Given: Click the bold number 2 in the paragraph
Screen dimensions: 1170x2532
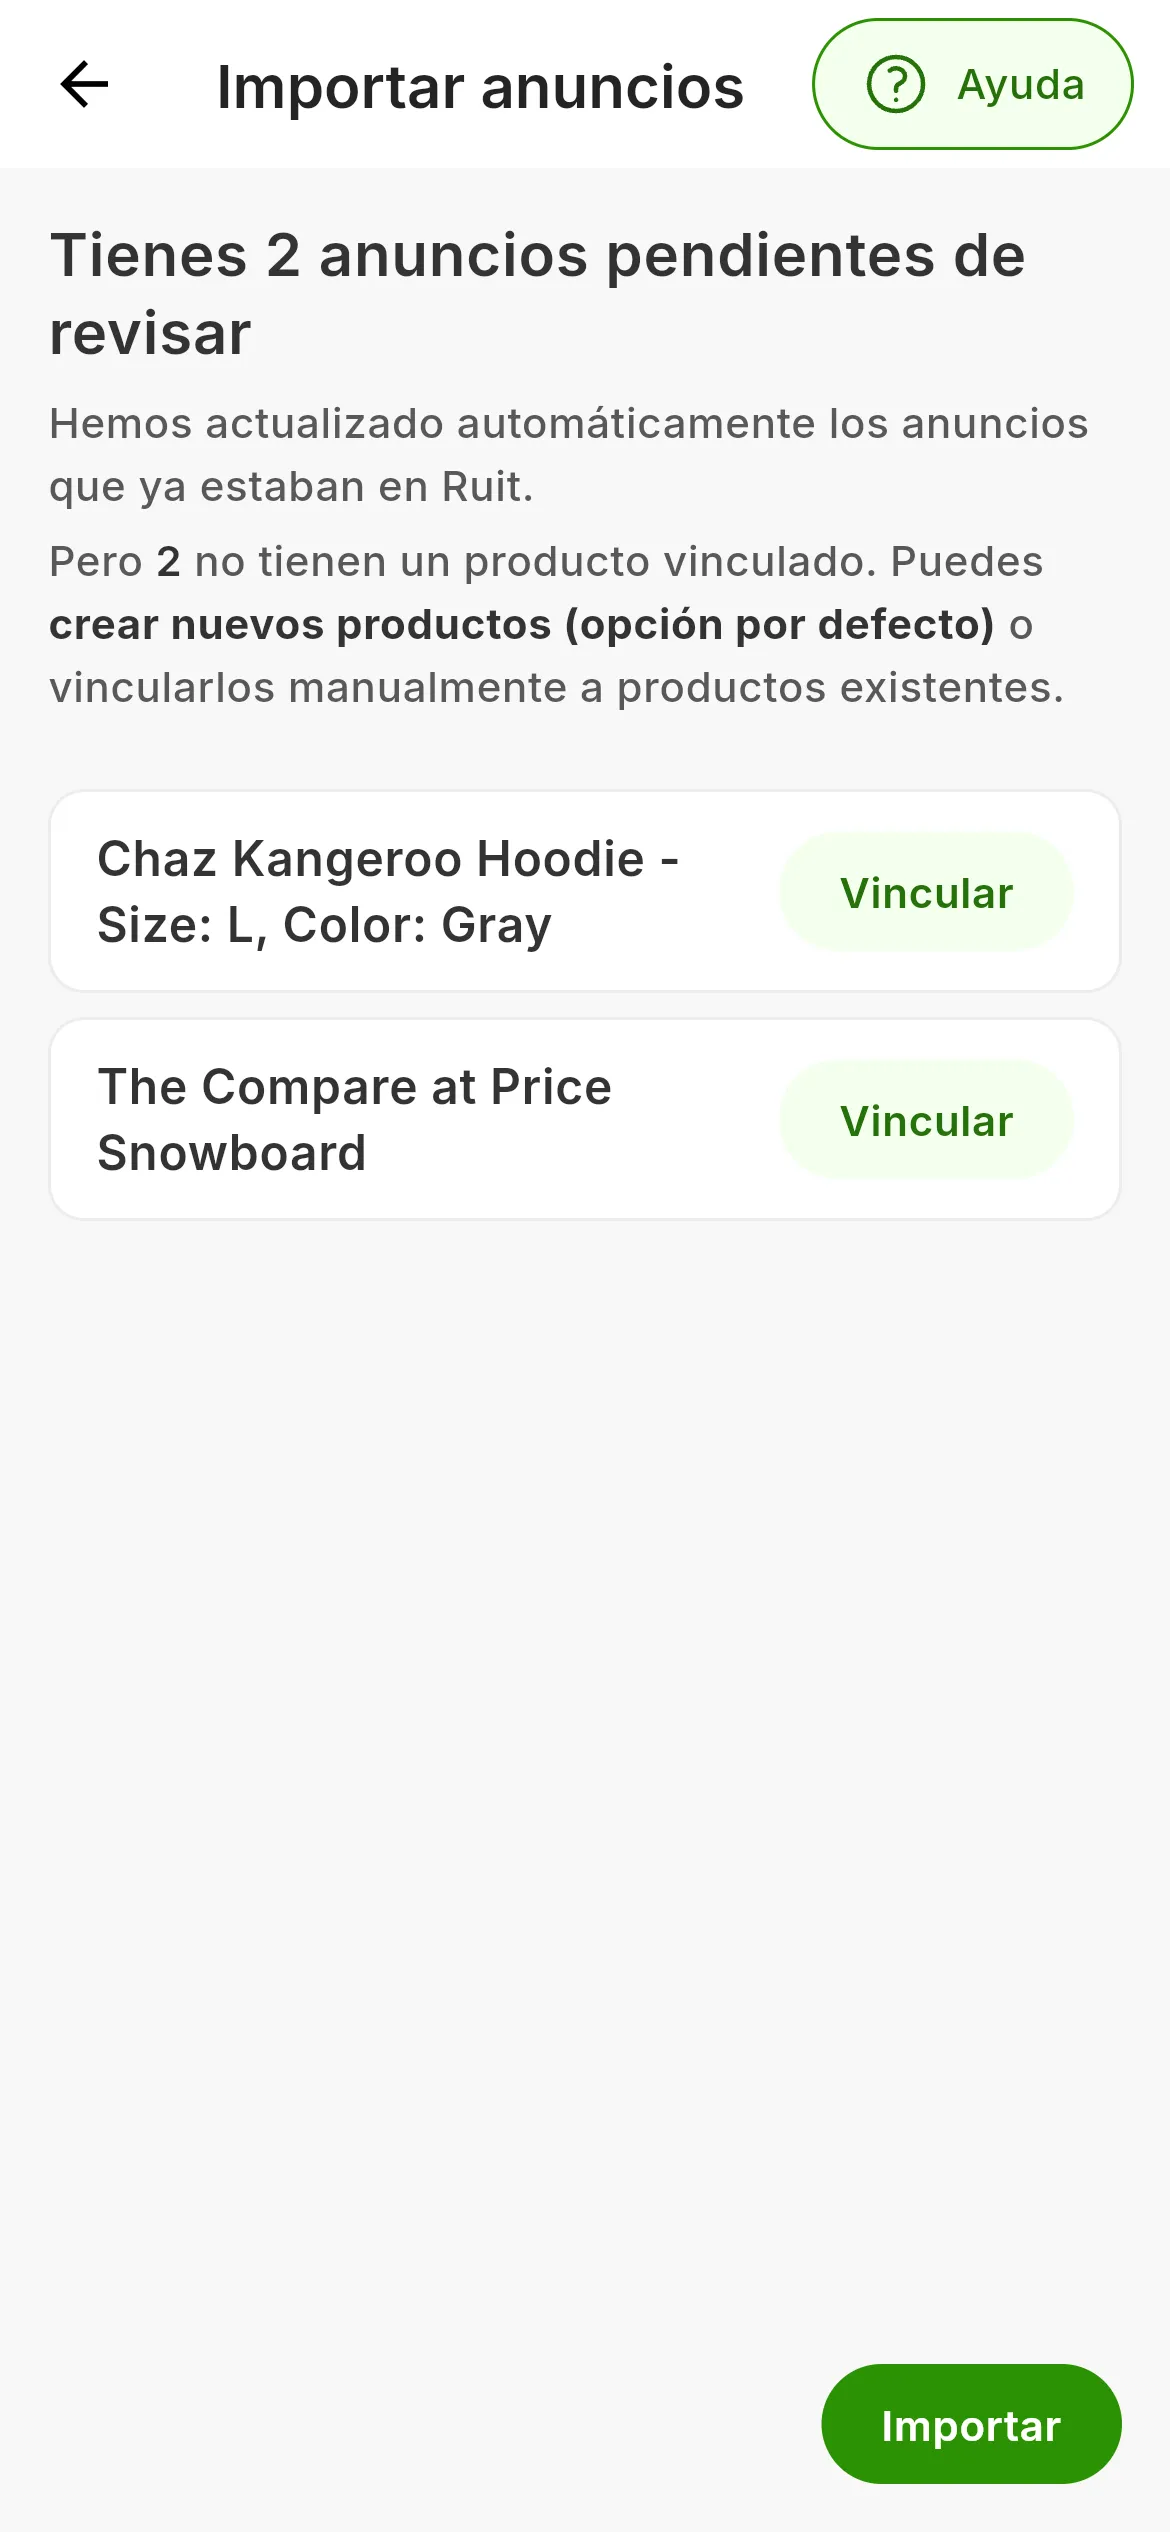Looking at the screenshot, I should pyautogui.click(x=168, y=562).
